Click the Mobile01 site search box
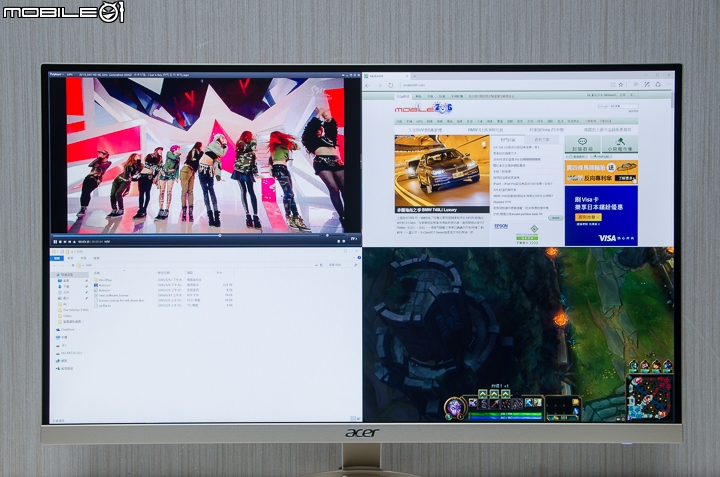The height and width of the screenshot is (477, 720). [x=618, y=107]
